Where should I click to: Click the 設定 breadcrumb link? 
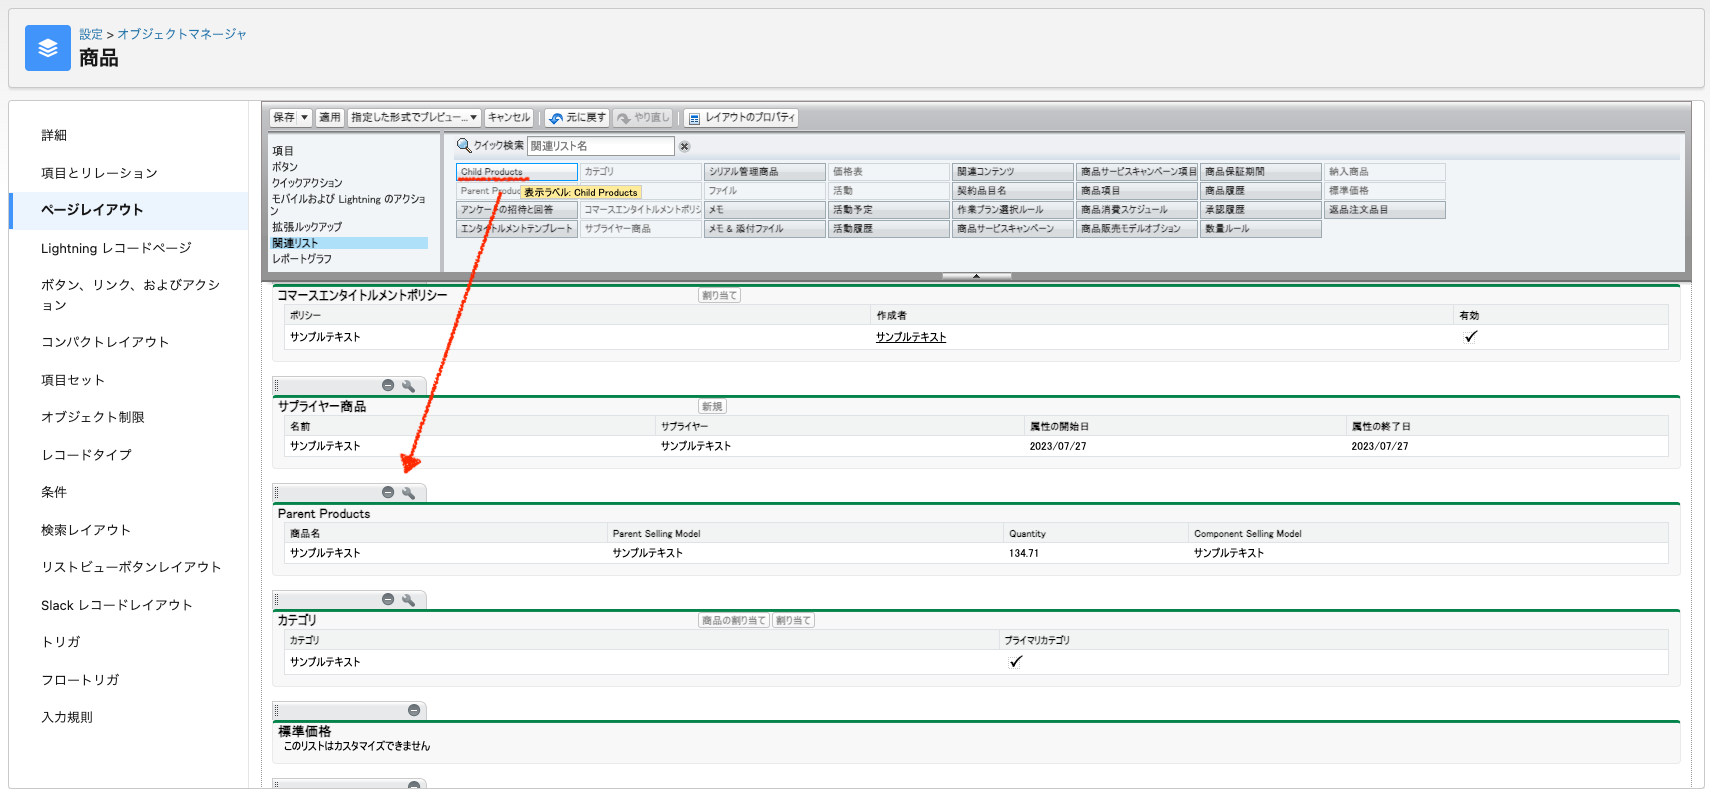point(91,34)
